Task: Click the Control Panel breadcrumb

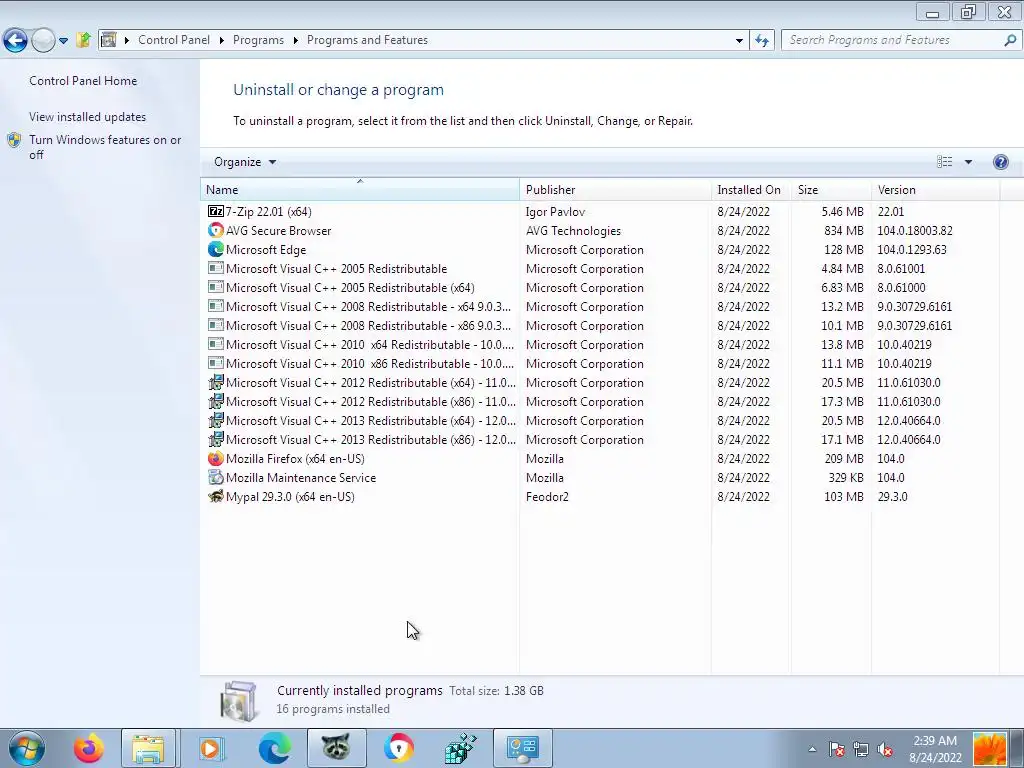Action: pyautogui.click(x=174, y=40)
